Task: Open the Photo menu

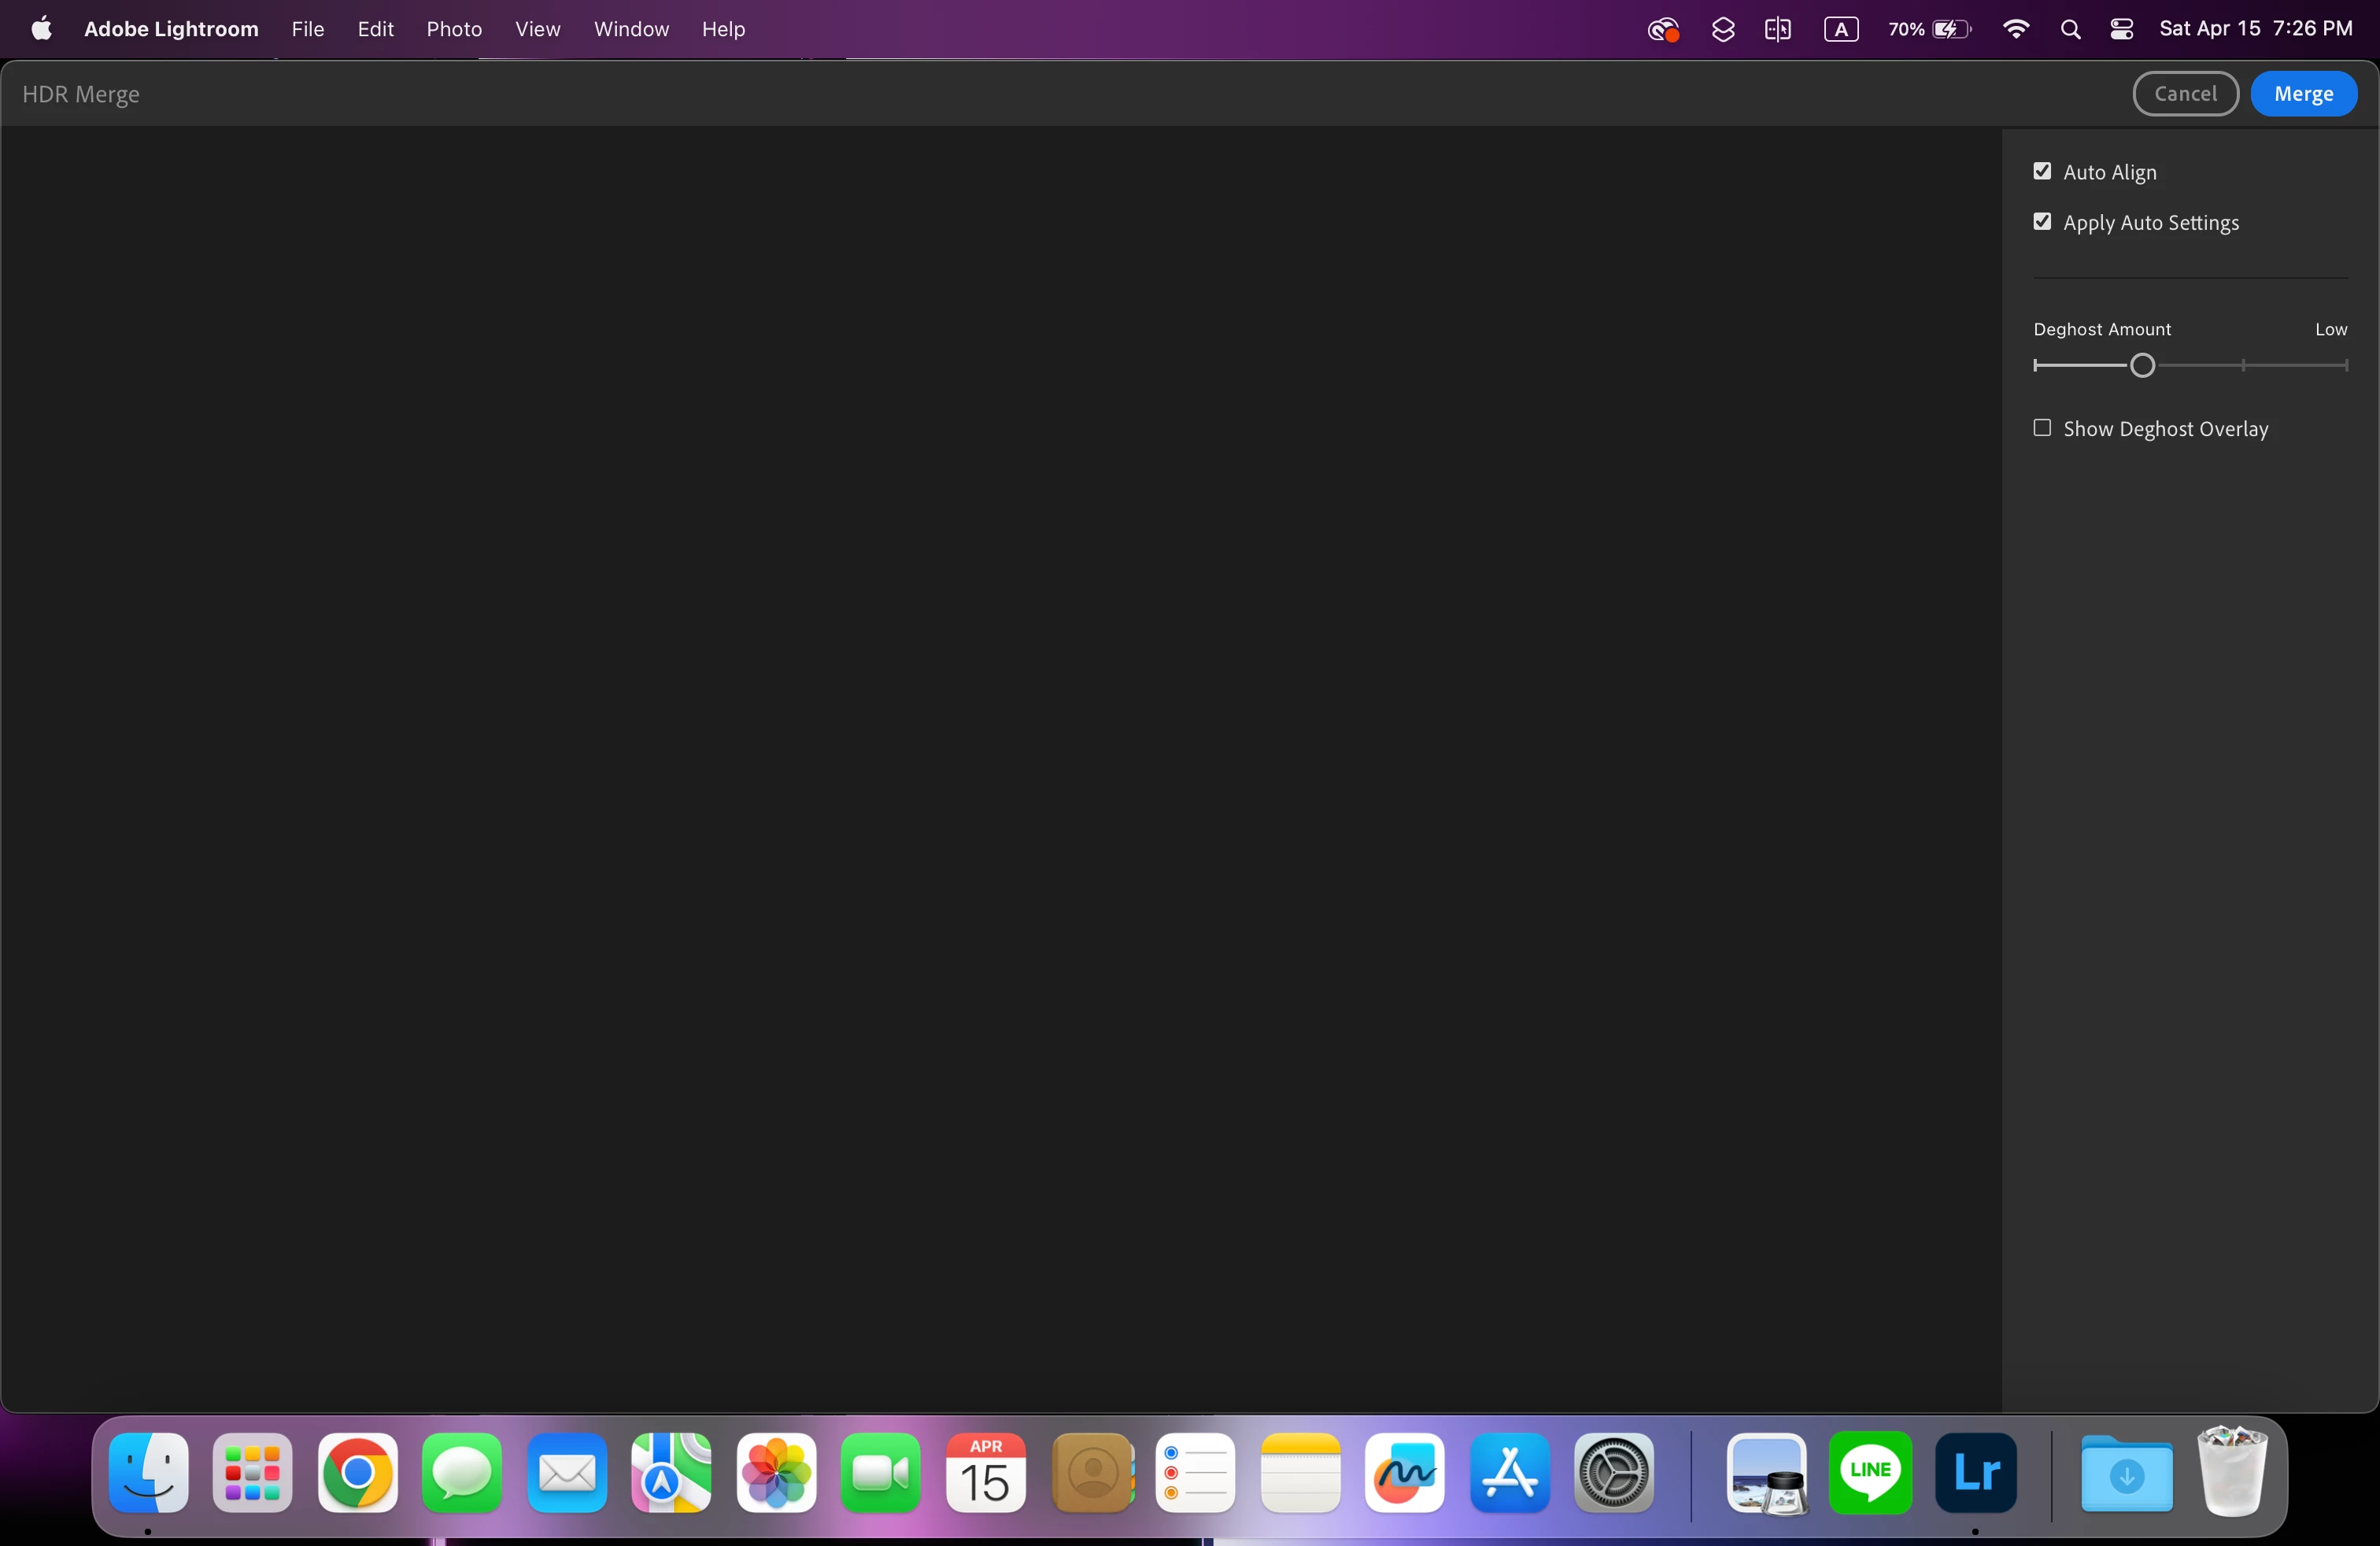Action: click(454, 30)
